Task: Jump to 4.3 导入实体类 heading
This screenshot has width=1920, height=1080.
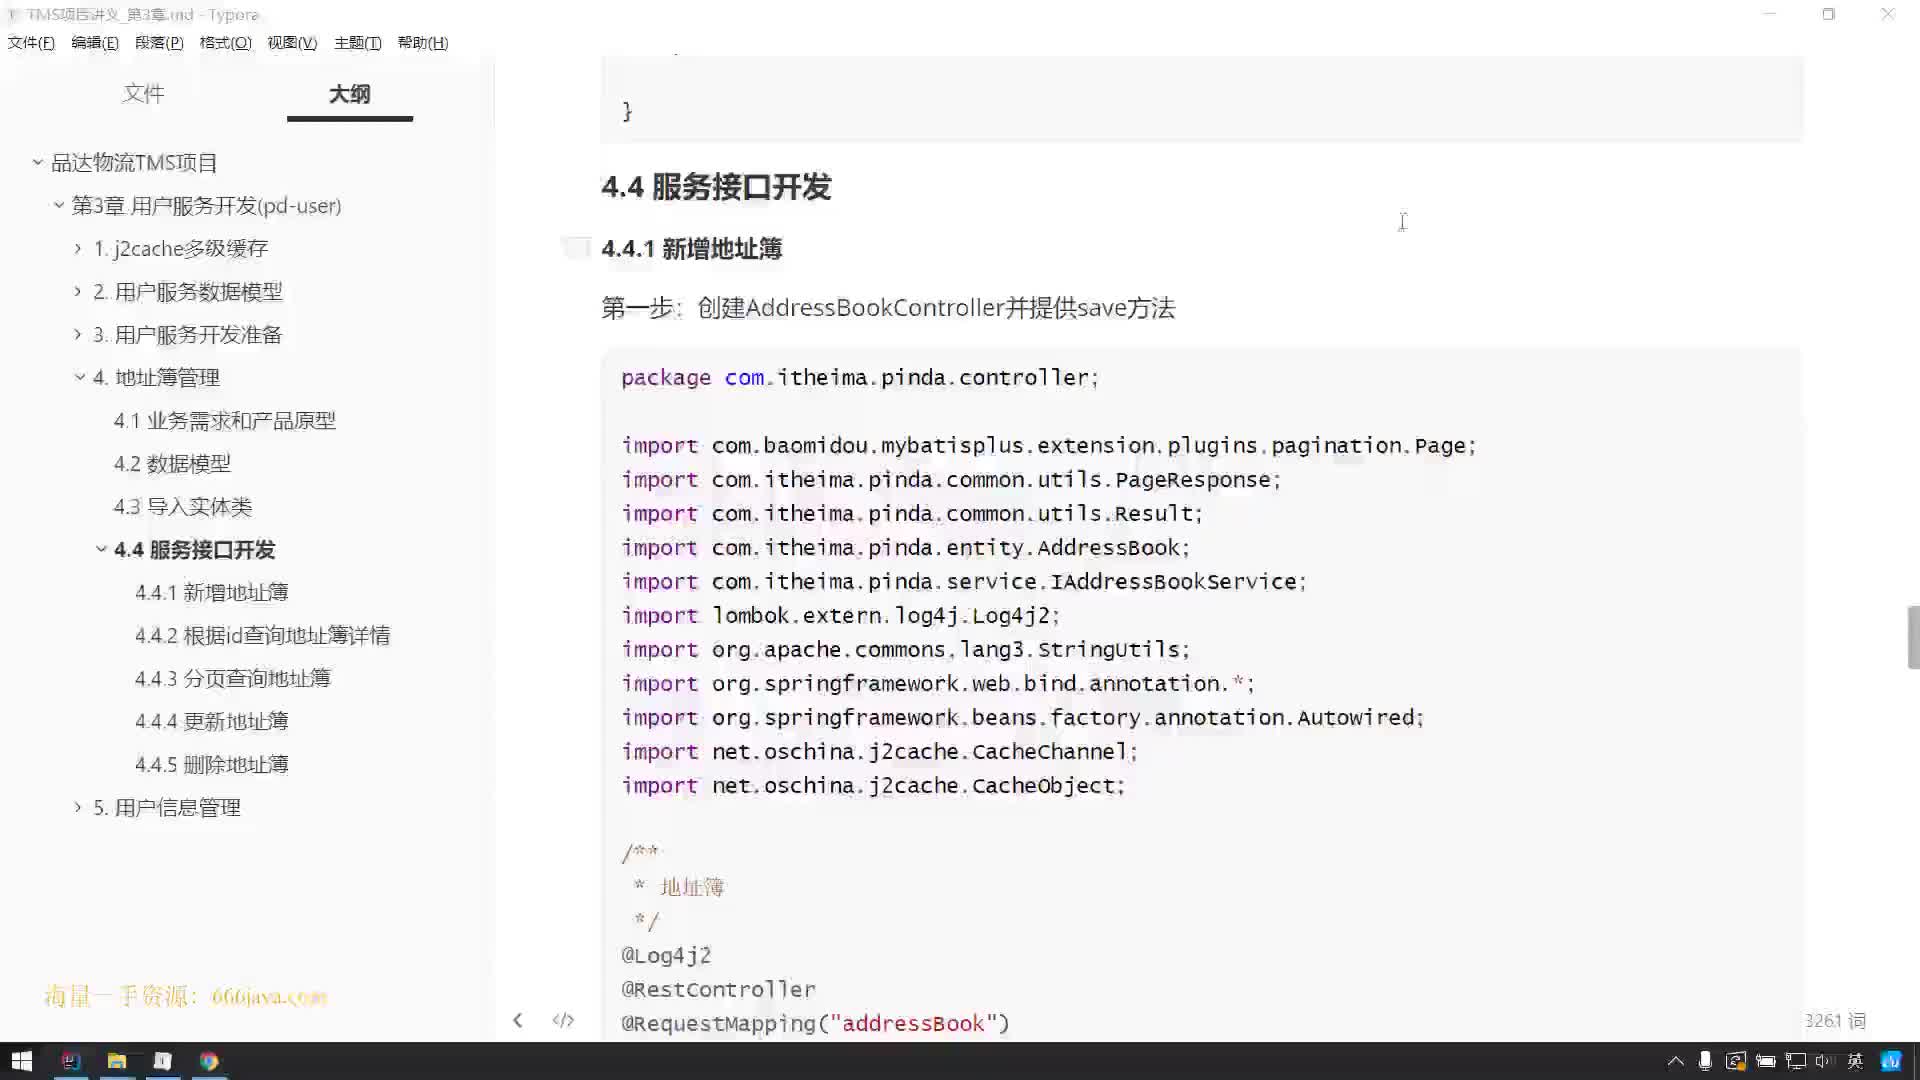Action: pos(183,507)
